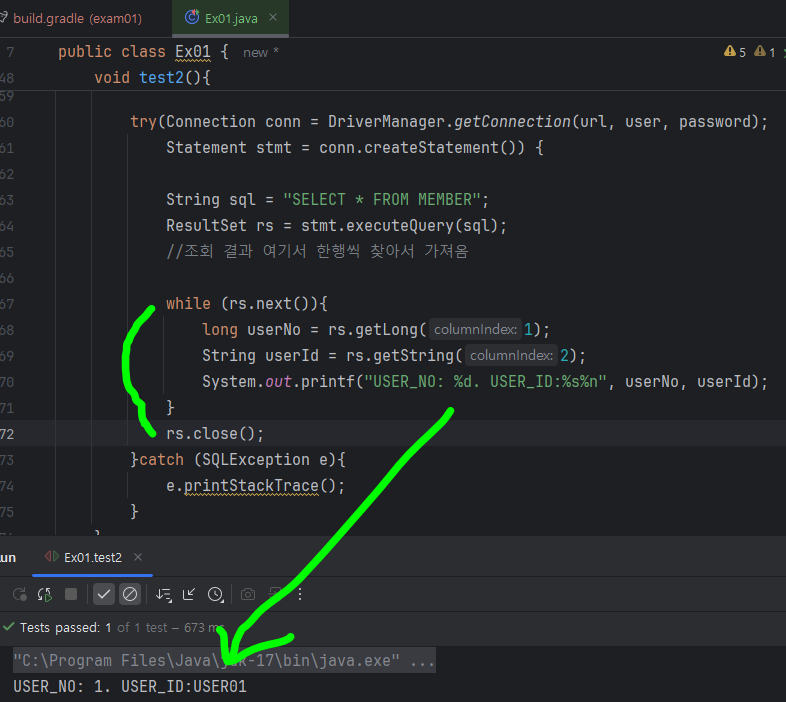Click console line with java.exe path
Viewport: 786px width, 702px height.
click(224, 660)
